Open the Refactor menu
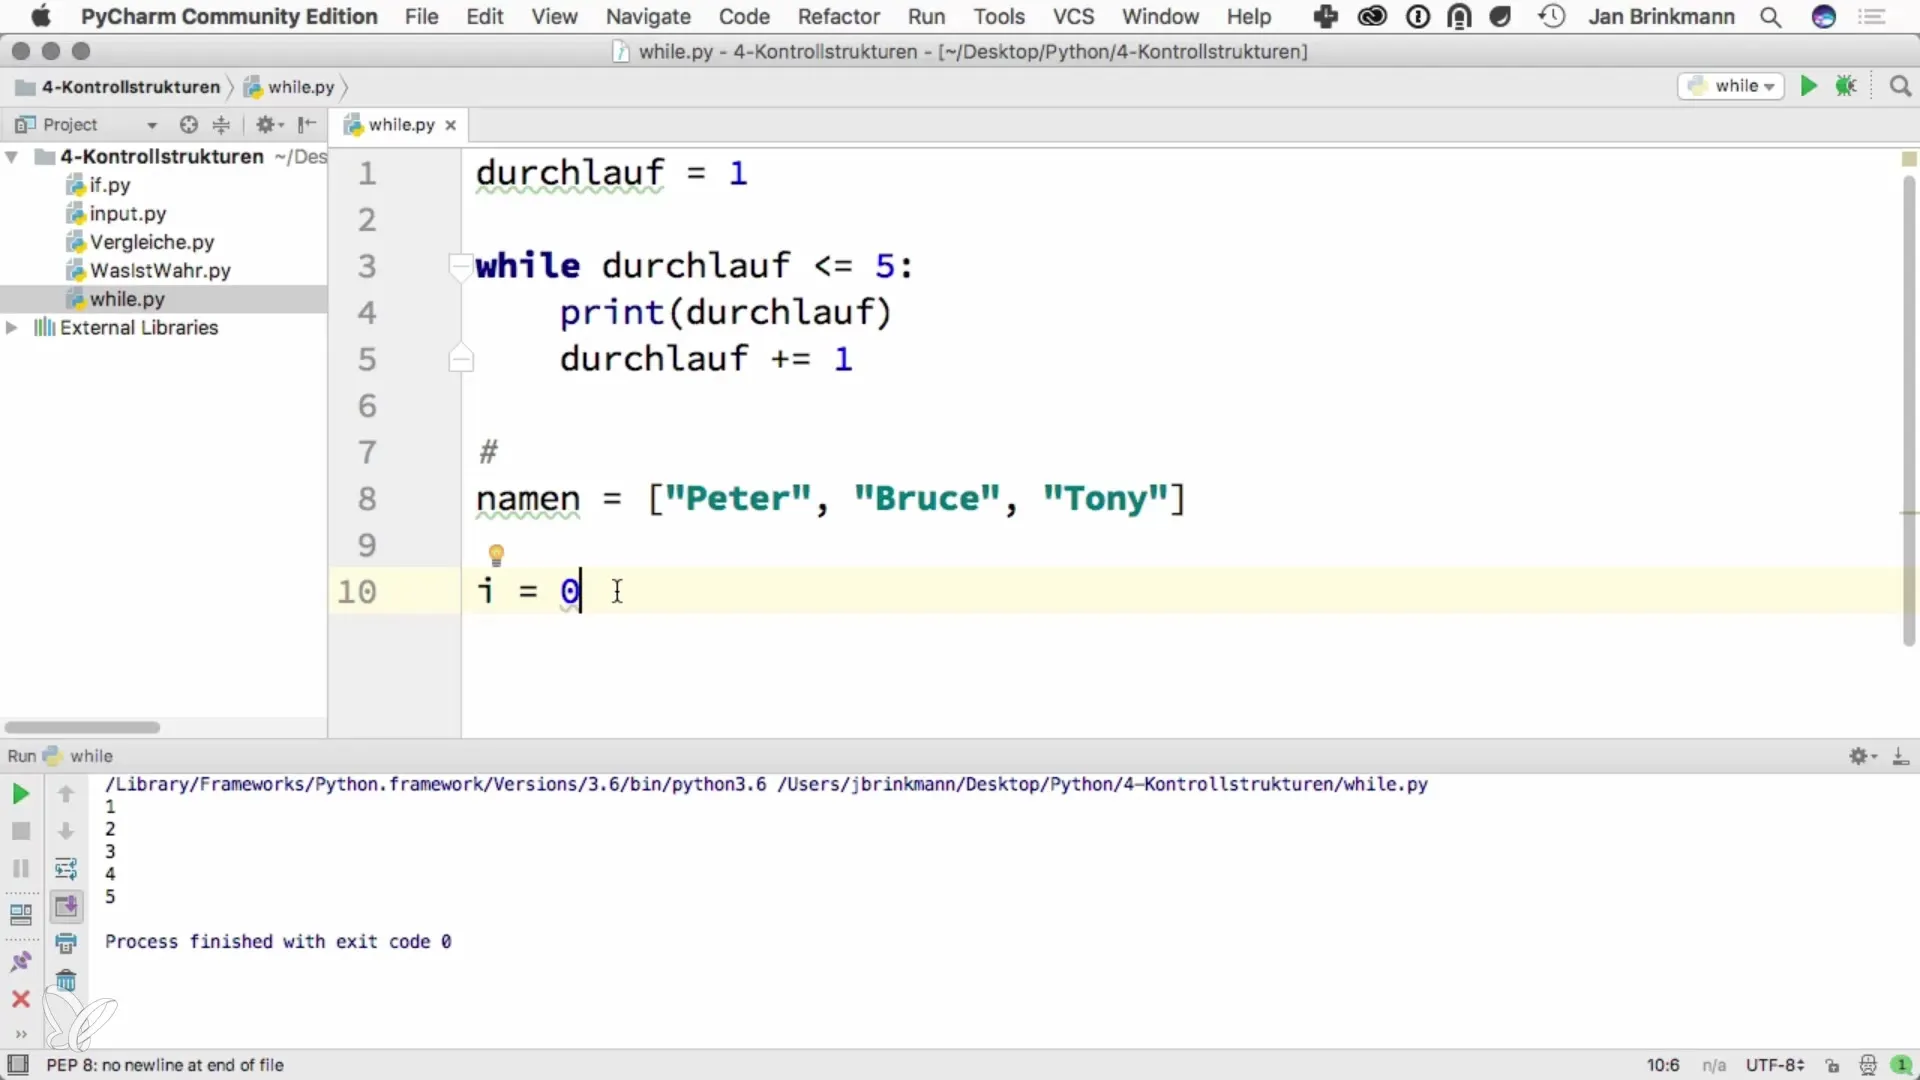Screen dimensions: 1920x1080 (x=838, y=17)
